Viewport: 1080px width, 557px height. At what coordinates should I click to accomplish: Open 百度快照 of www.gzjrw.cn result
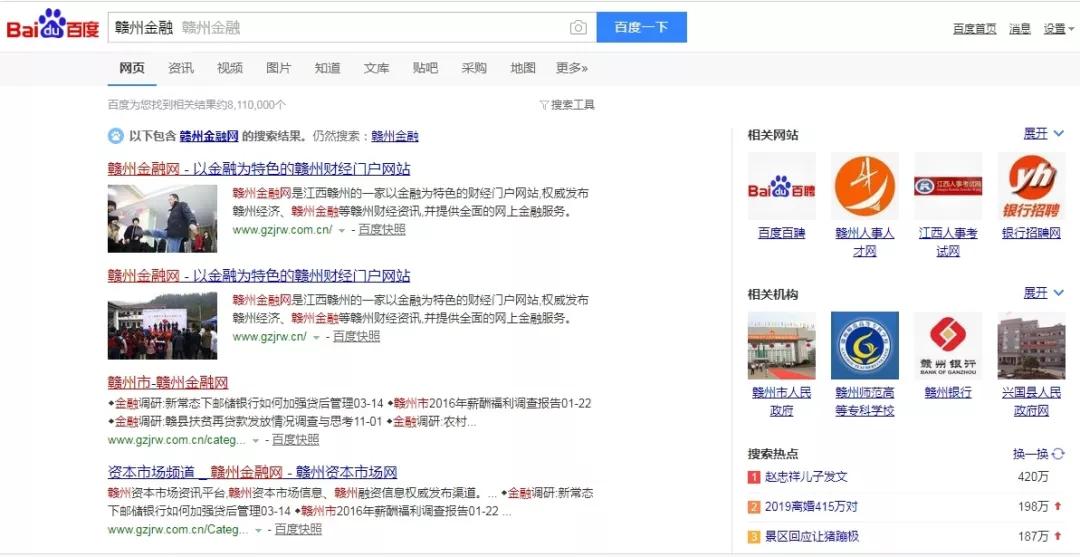pyautogui.click(x=356, y=336)
